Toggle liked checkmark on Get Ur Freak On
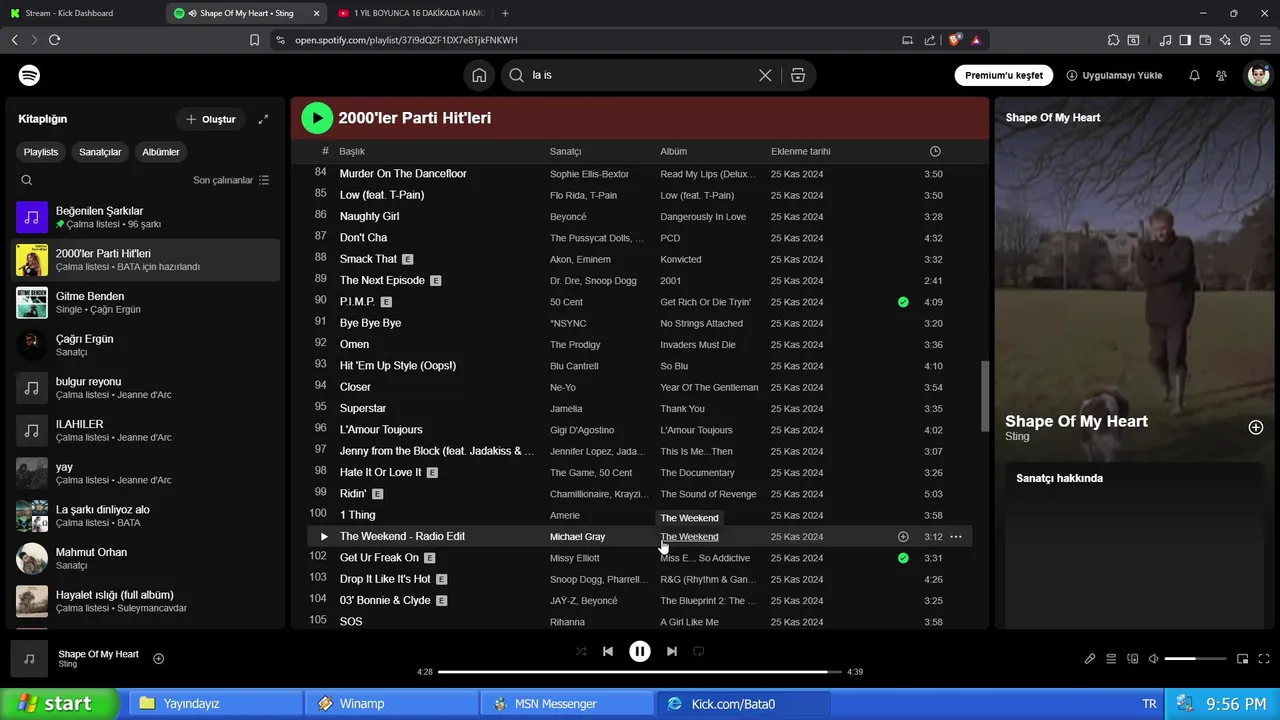 [903, 558]
